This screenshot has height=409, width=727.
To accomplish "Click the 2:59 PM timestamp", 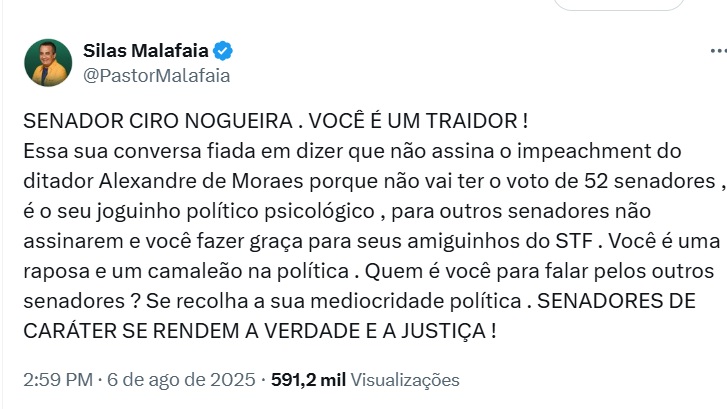I will click(58, 380).
